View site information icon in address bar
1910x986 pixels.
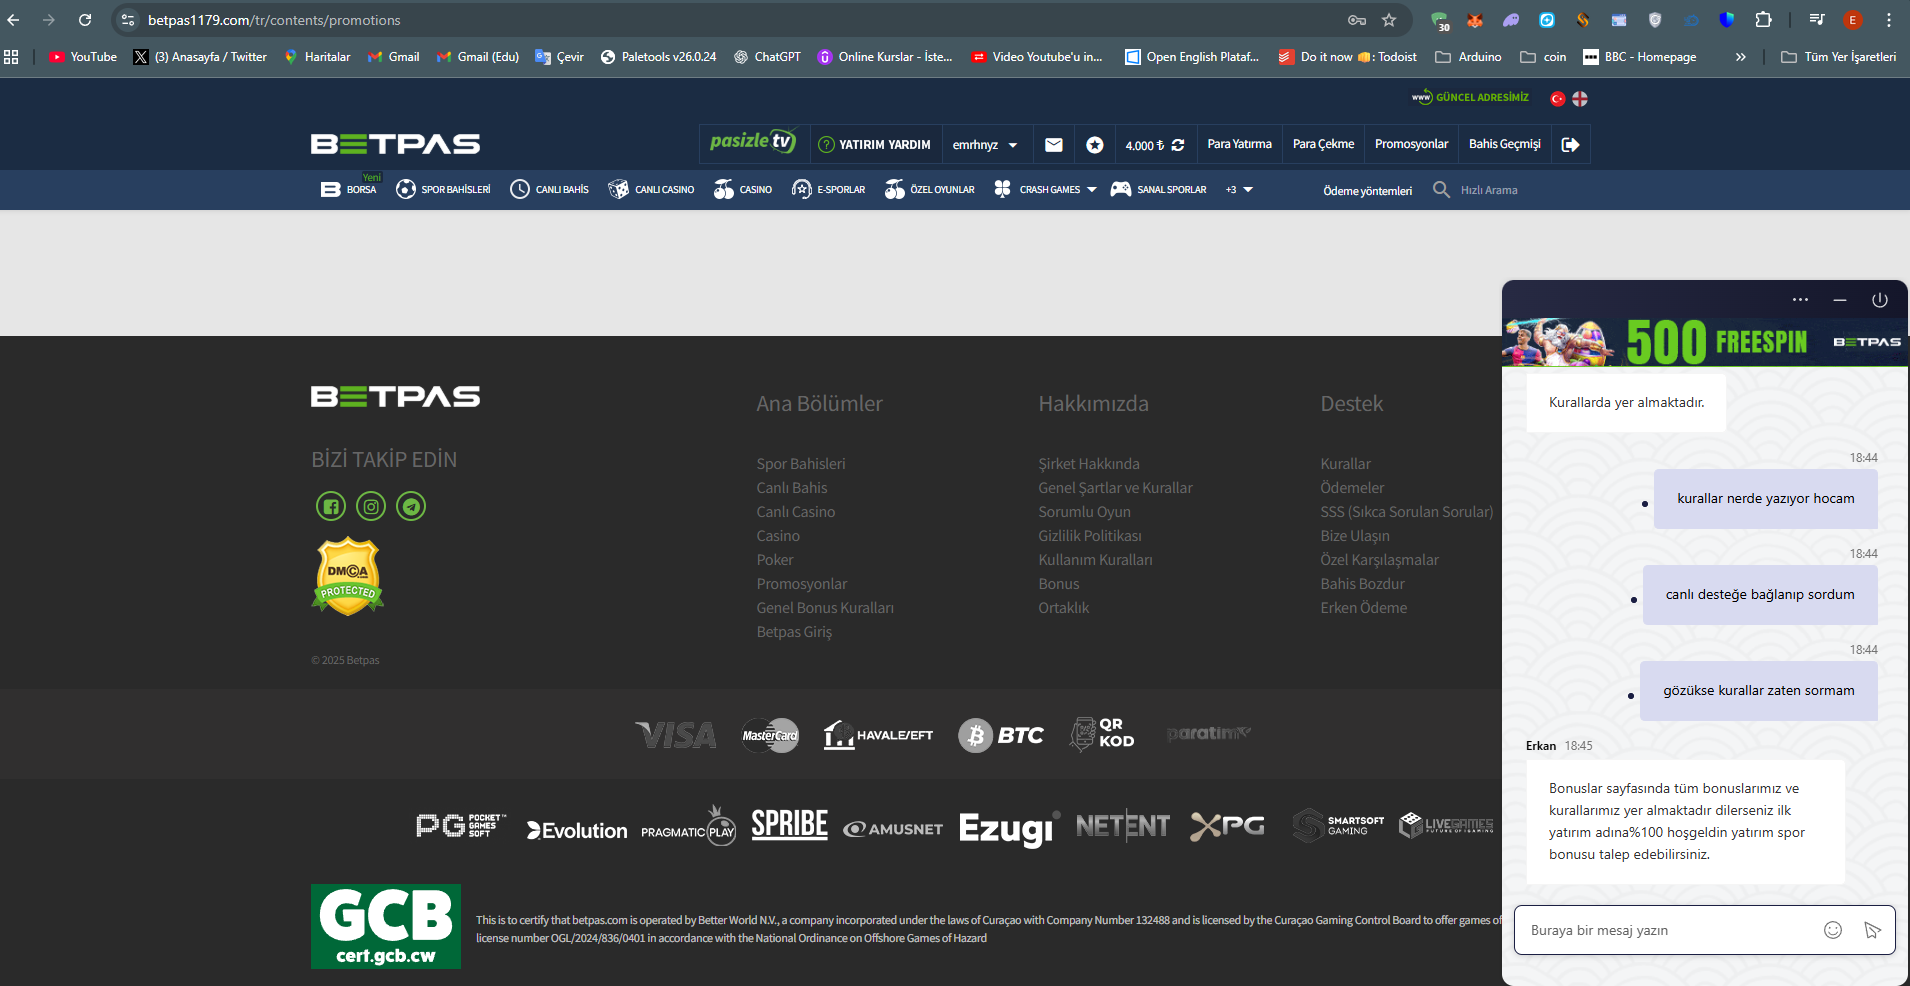point(128,20)
